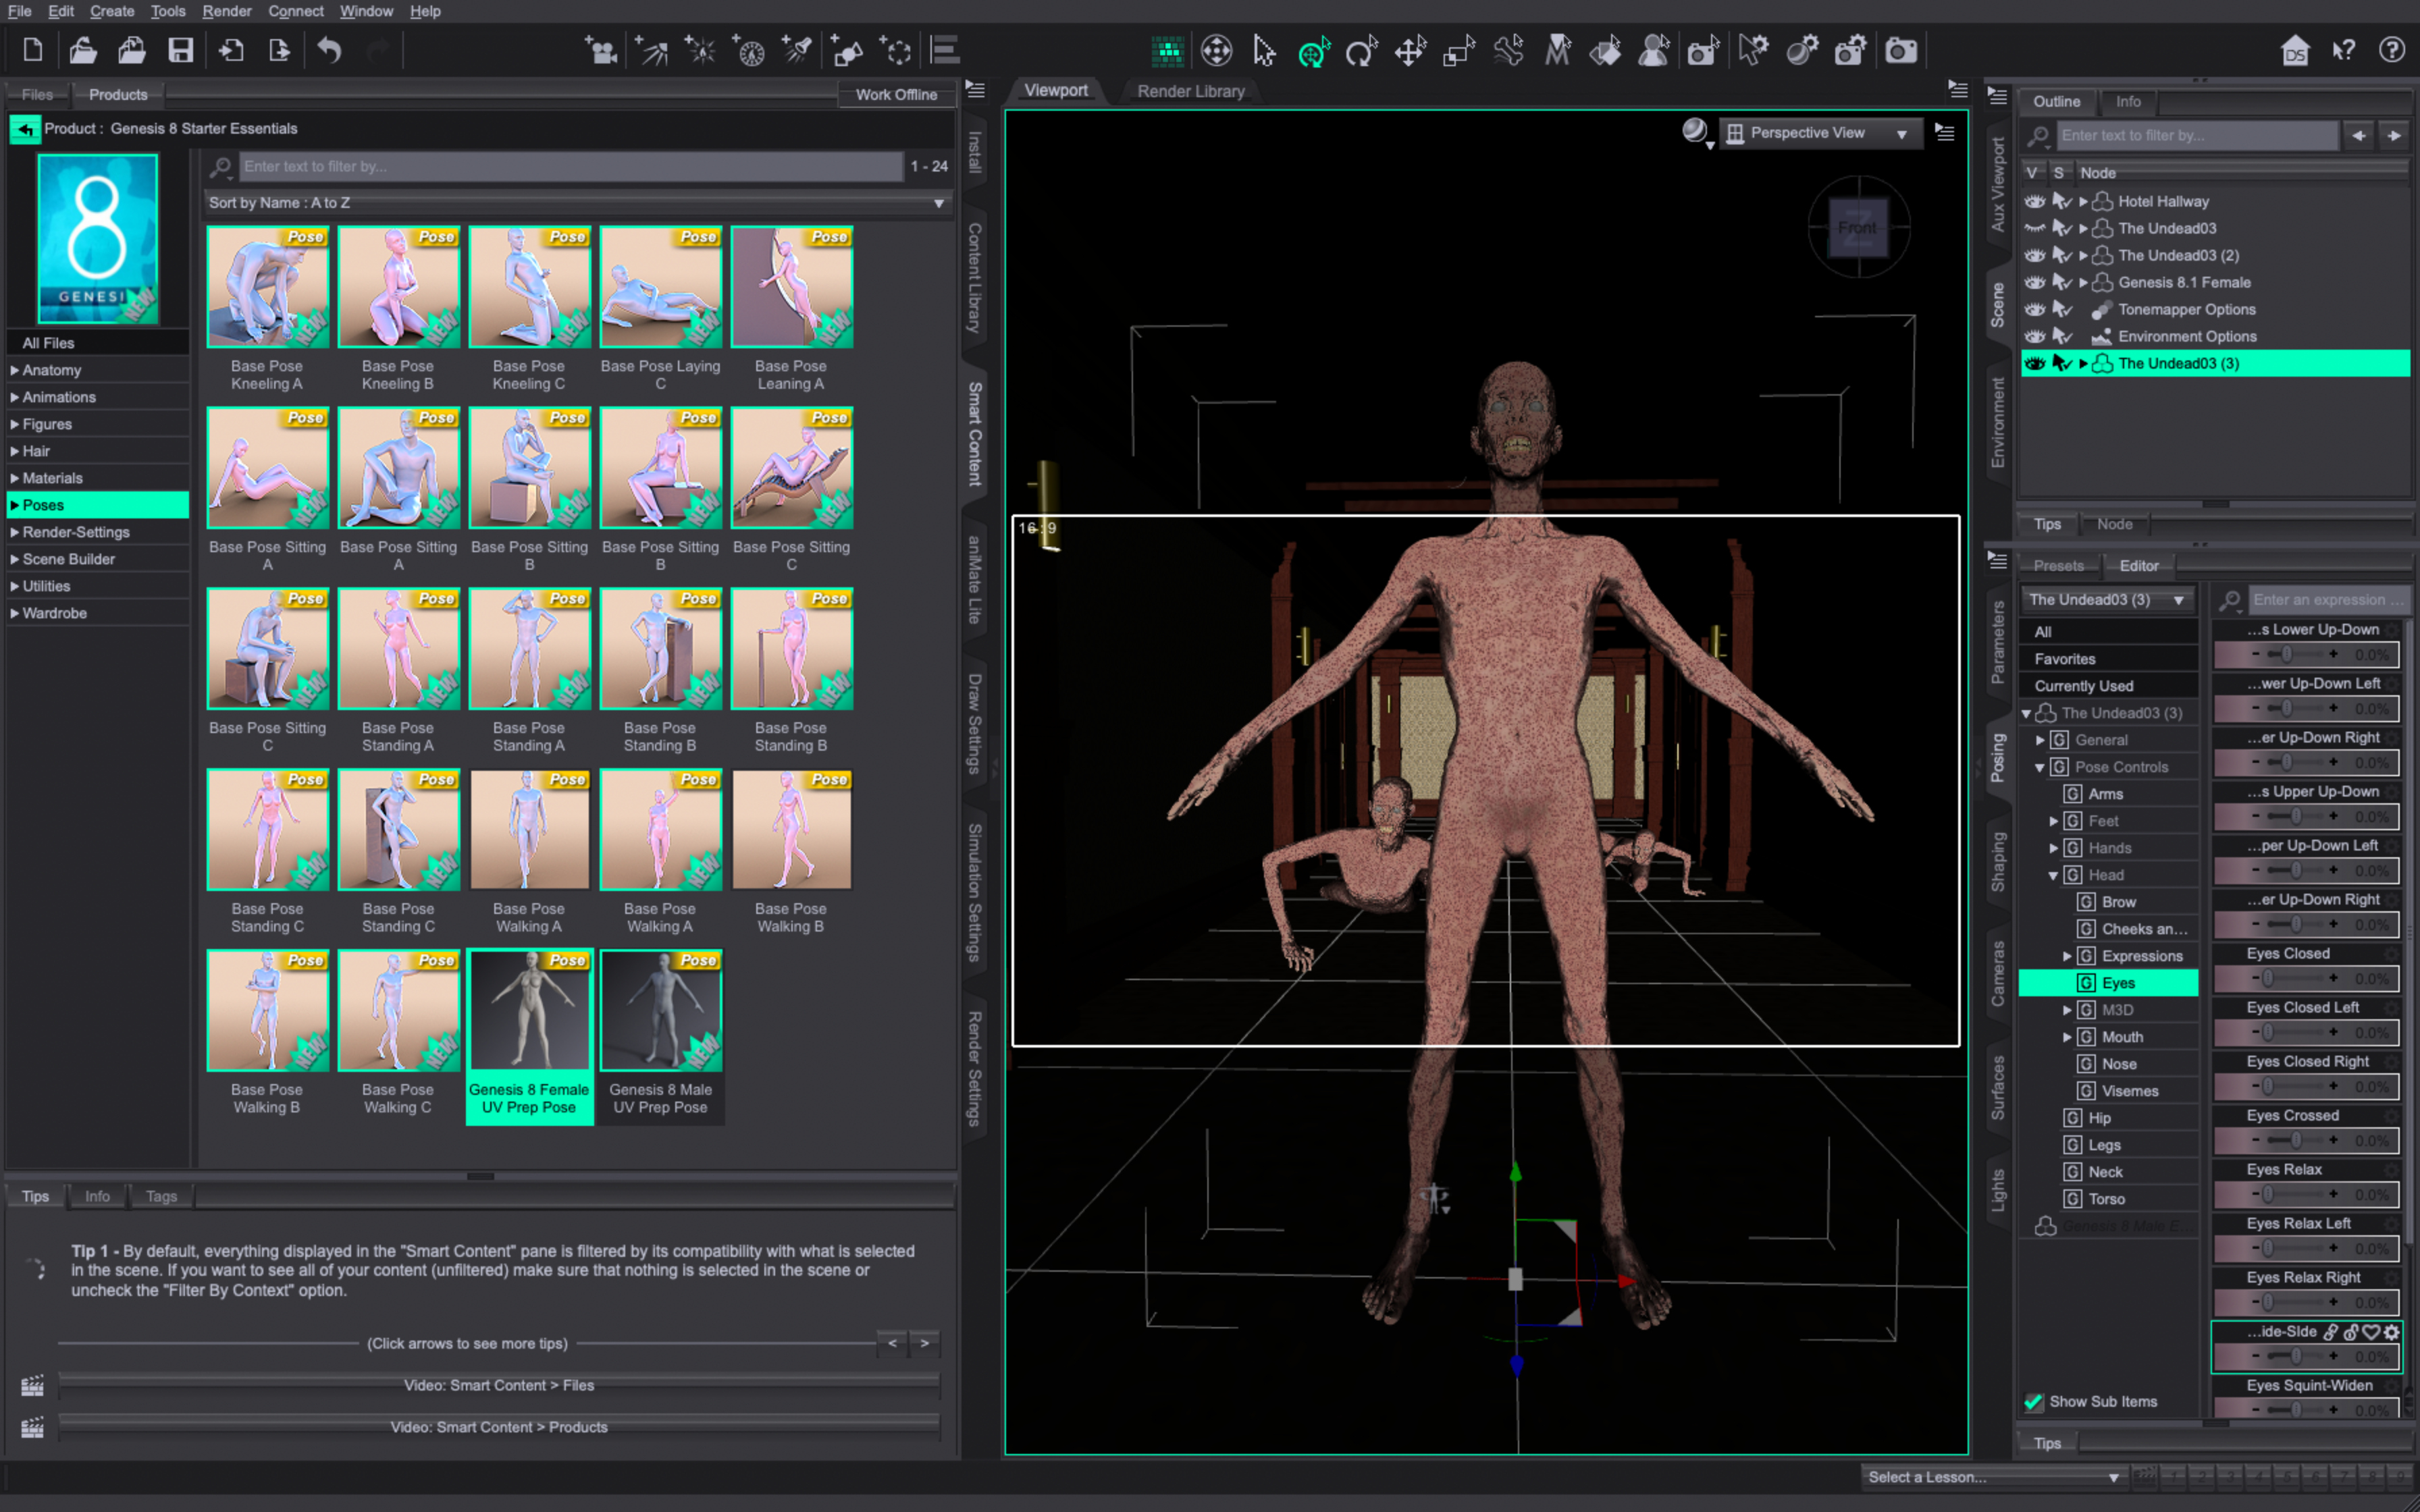Uncheck the Show Sub Items checkbox

click(x=2033, y=1401)
